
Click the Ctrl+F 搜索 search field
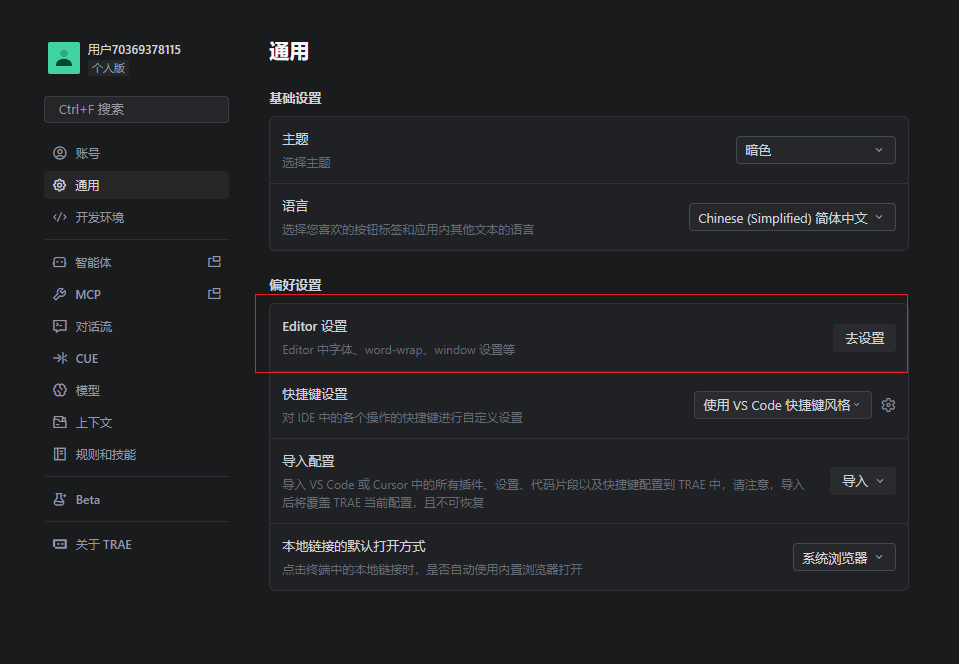pyautogui.click(x=136, y=109)
